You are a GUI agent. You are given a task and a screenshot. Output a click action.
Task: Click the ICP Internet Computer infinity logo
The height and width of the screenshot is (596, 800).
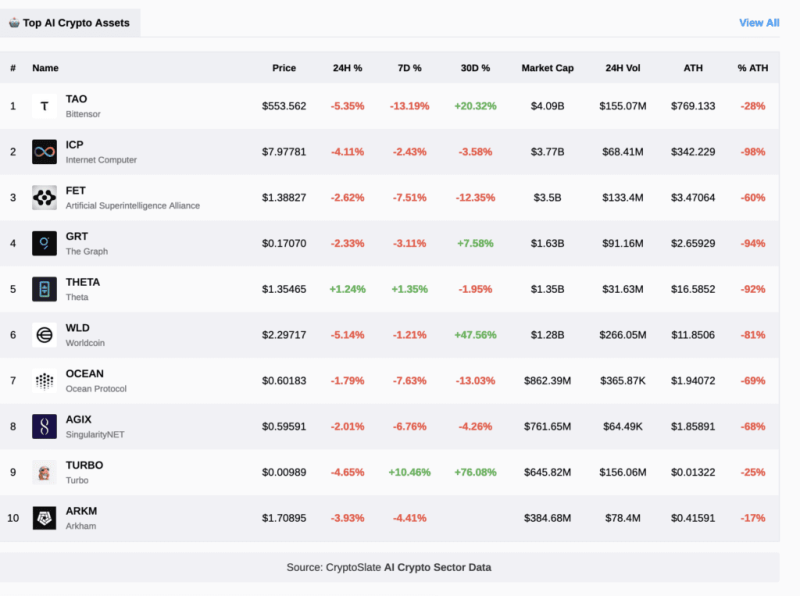click(44, 152)
